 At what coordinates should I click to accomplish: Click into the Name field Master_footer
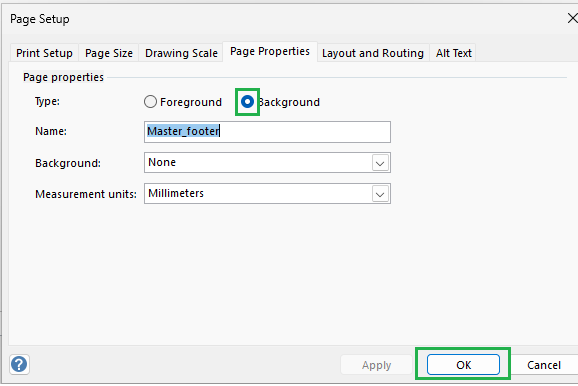click(267, 132)
